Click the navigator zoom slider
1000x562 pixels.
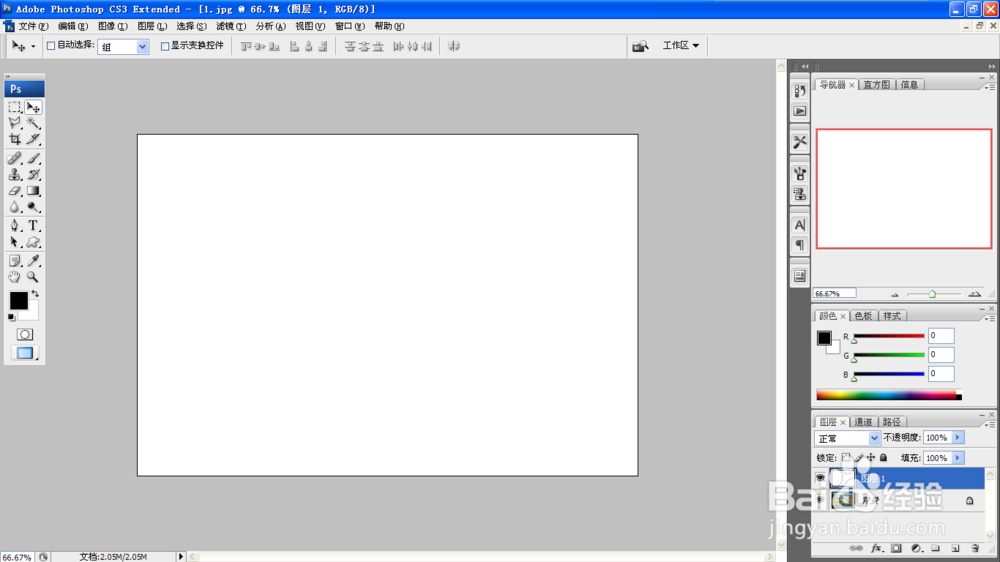point(933,294)
